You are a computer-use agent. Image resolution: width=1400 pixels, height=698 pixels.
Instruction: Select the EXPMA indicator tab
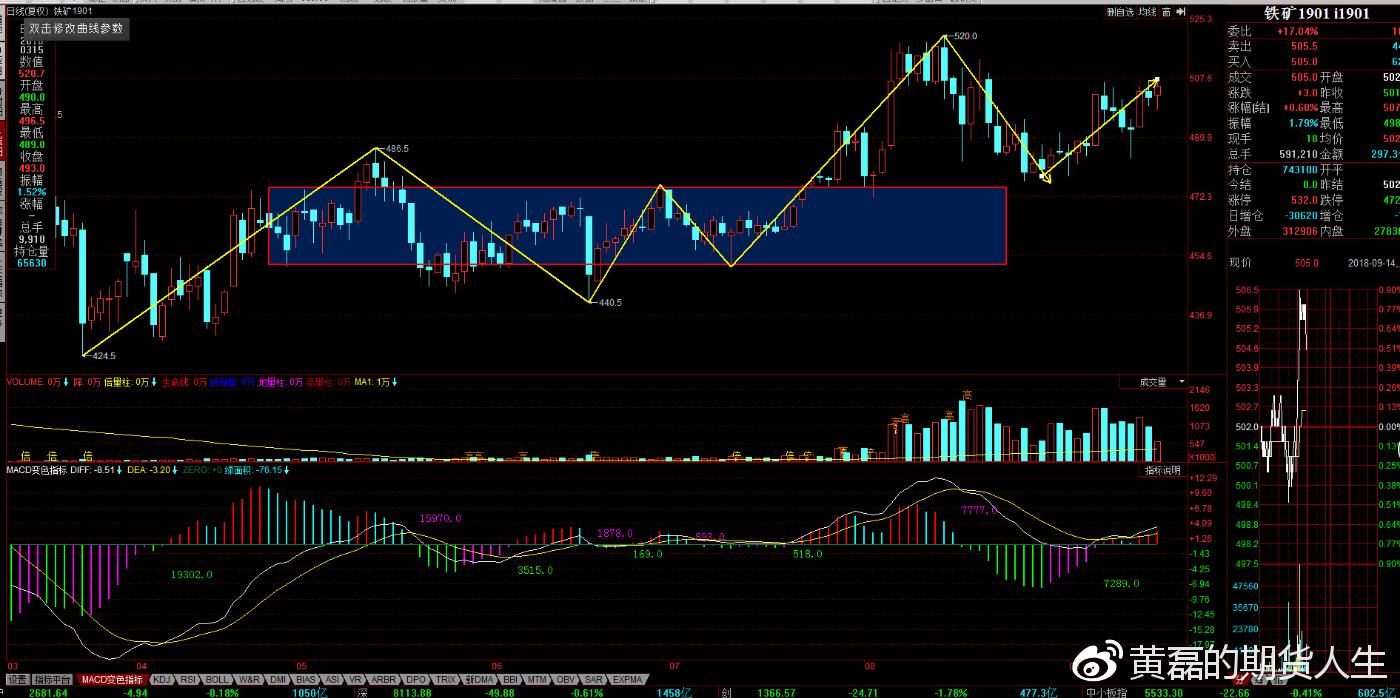[627, 680]
